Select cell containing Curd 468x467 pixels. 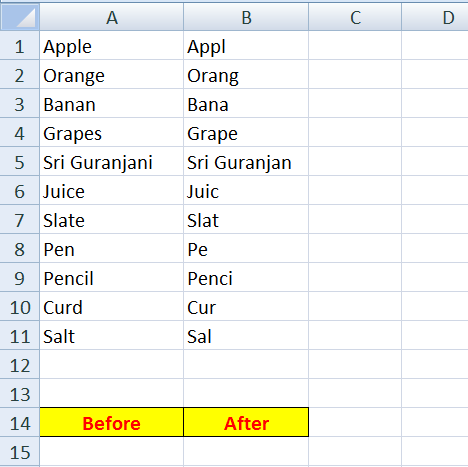[112, 307]
